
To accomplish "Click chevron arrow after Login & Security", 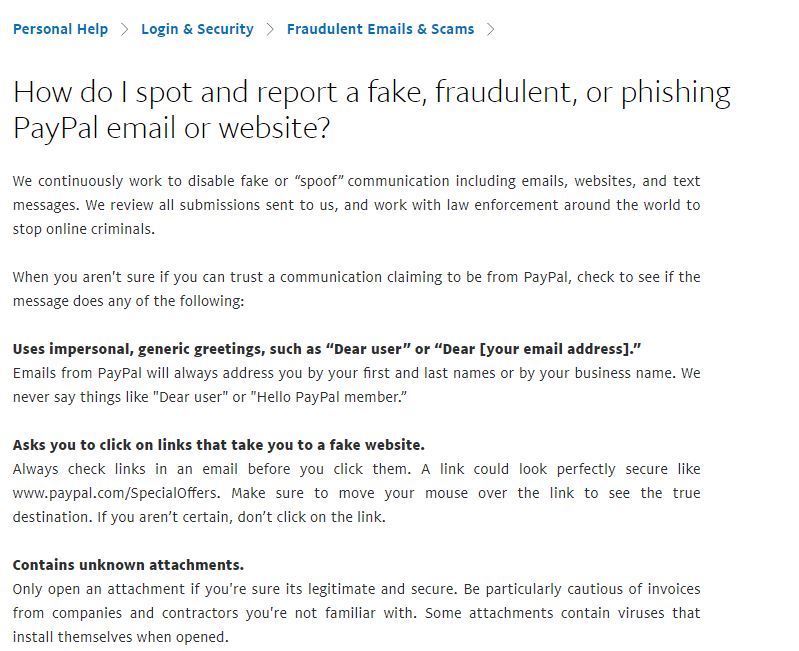I will [270, 30].
